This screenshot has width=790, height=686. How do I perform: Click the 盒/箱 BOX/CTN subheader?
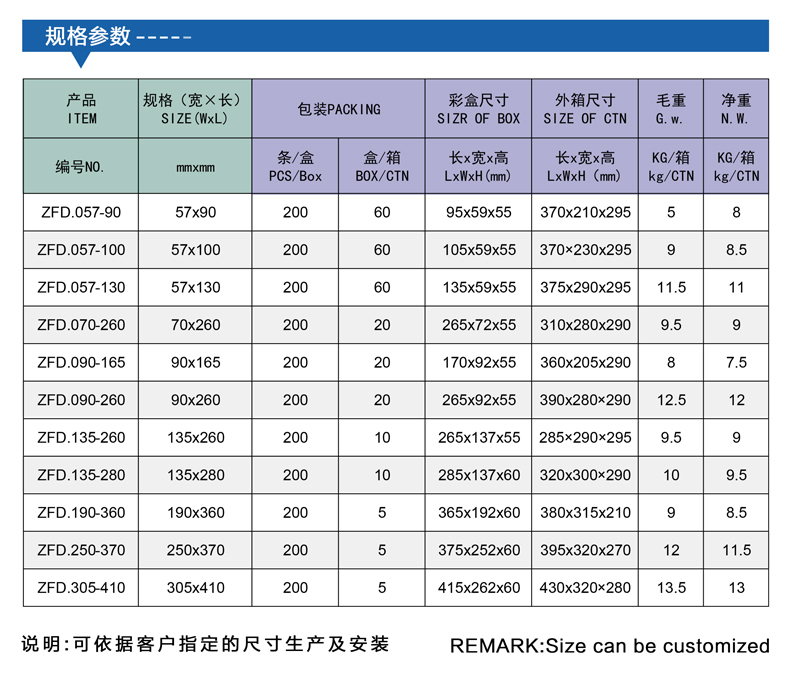[382, 166]
